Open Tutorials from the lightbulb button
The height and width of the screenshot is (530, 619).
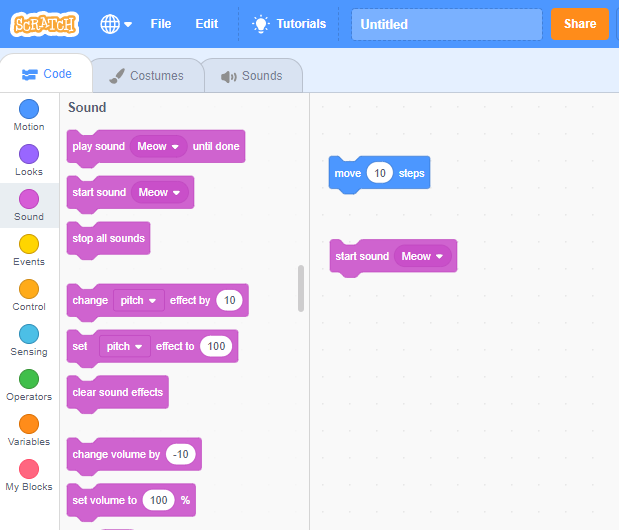[x=289, y=24]
